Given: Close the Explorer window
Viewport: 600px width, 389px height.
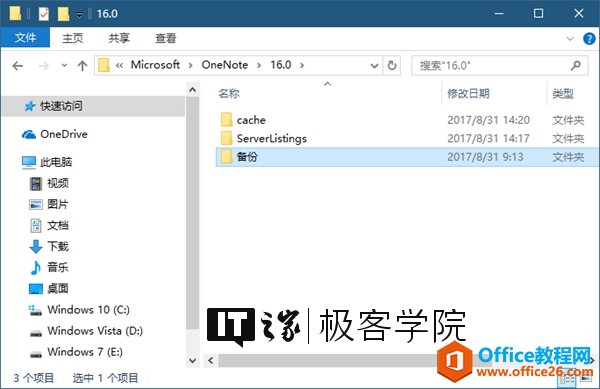Looking at the screenshot, I should (579, 13).
